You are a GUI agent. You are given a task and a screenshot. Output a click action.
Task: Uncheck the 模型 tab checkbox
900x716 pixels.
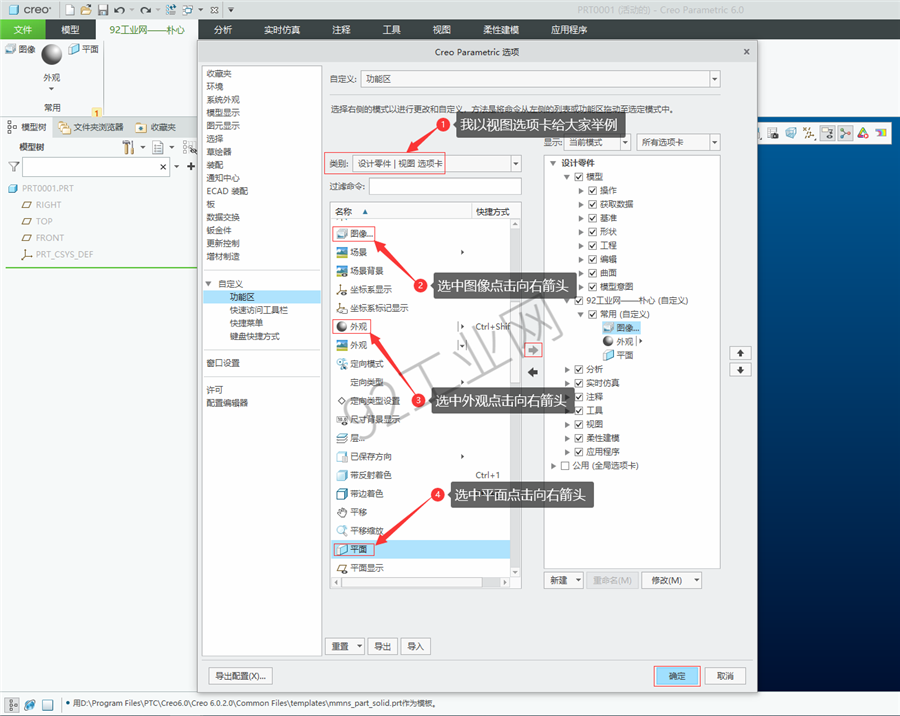tap(579, 177)
